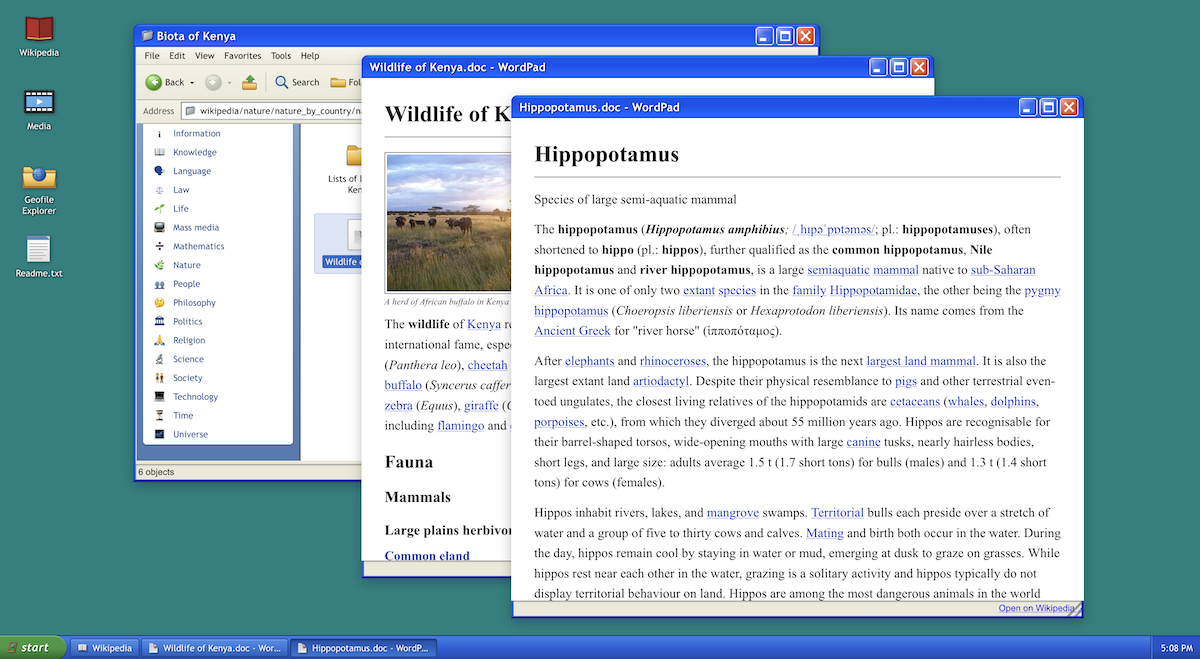Select the Society icon in sidebar
The image size is (1200, 659).
coord(159,378)
